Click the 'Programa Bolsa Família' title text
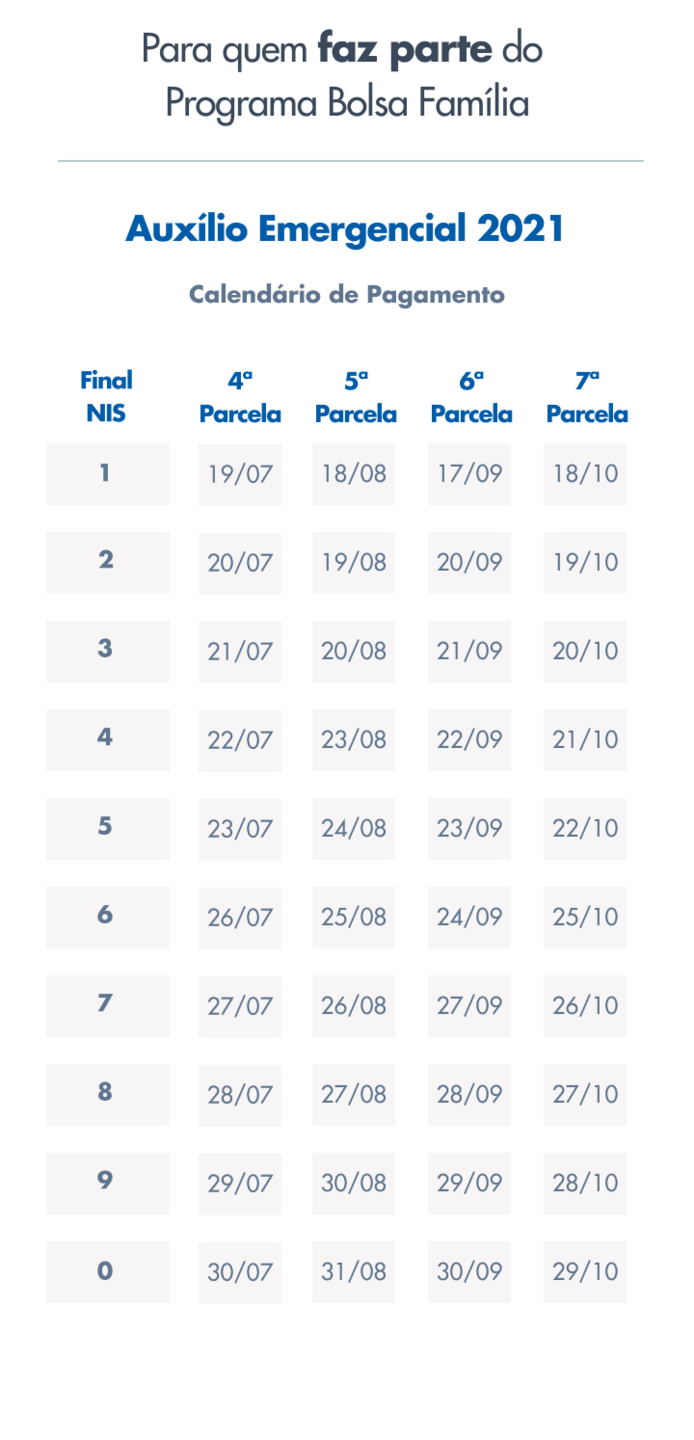 coord(346,102)
